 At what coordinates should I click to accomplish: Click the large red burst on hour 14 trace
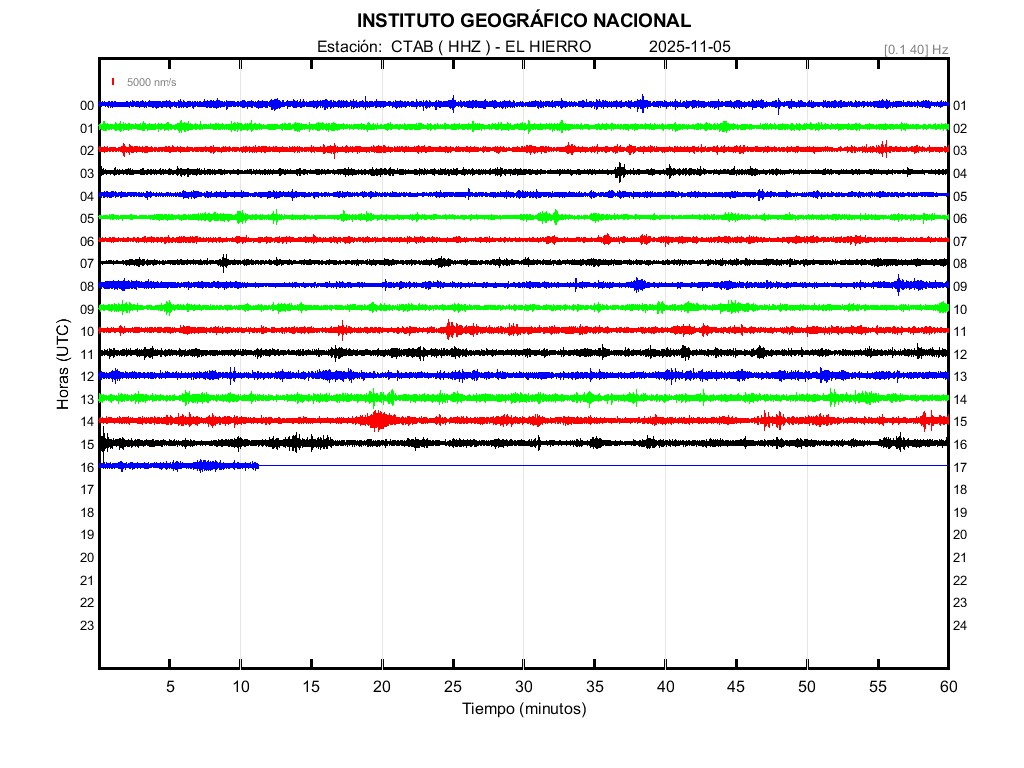click(x=378, y=420)
